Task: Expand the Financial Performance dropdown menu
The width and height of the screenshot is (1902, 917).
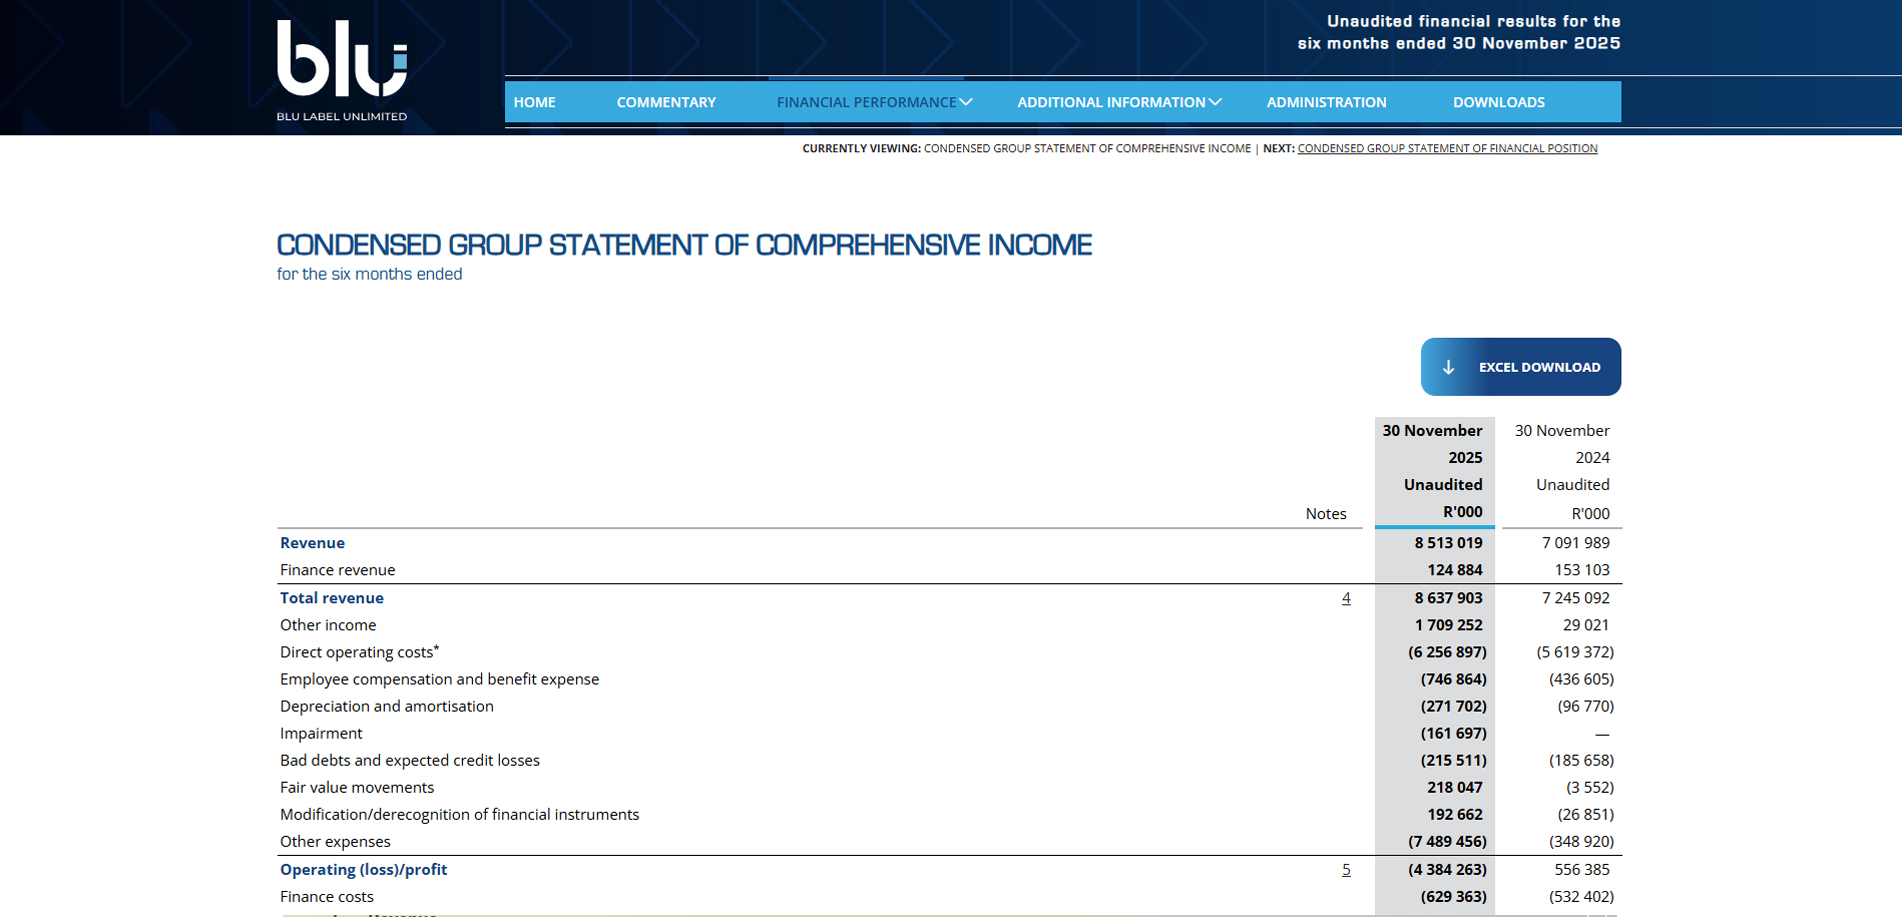Action: (874, 102)
